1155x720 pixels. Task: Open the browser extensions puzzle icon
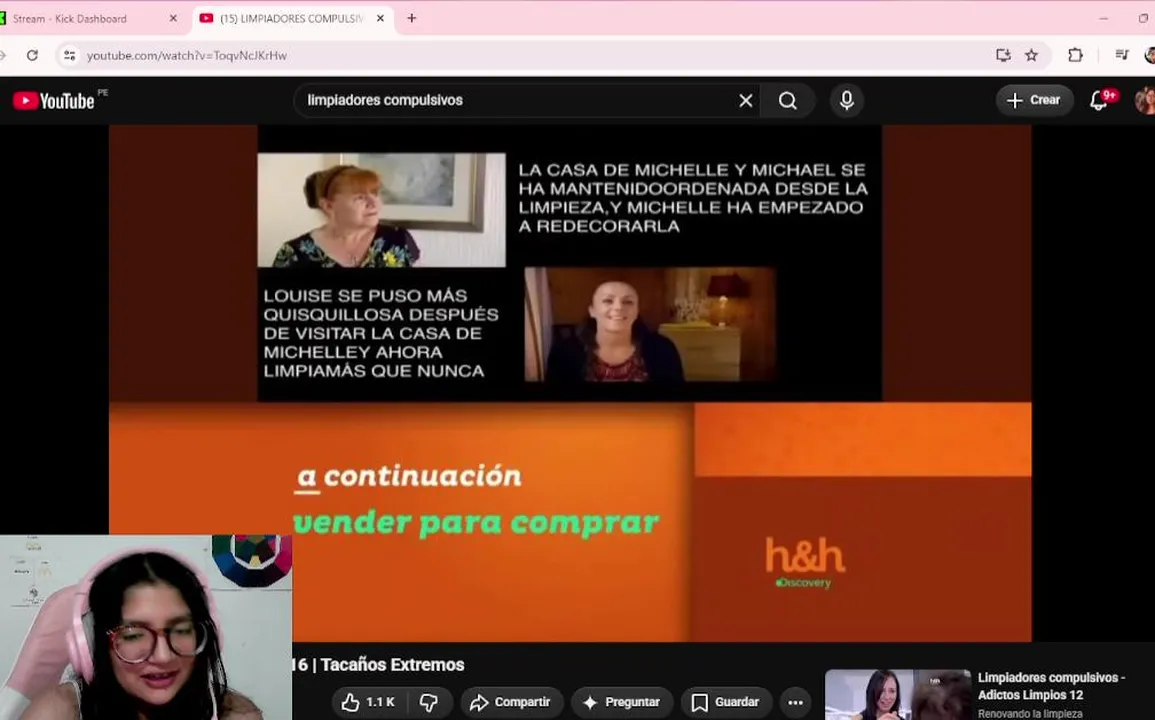coord(1075,55)
